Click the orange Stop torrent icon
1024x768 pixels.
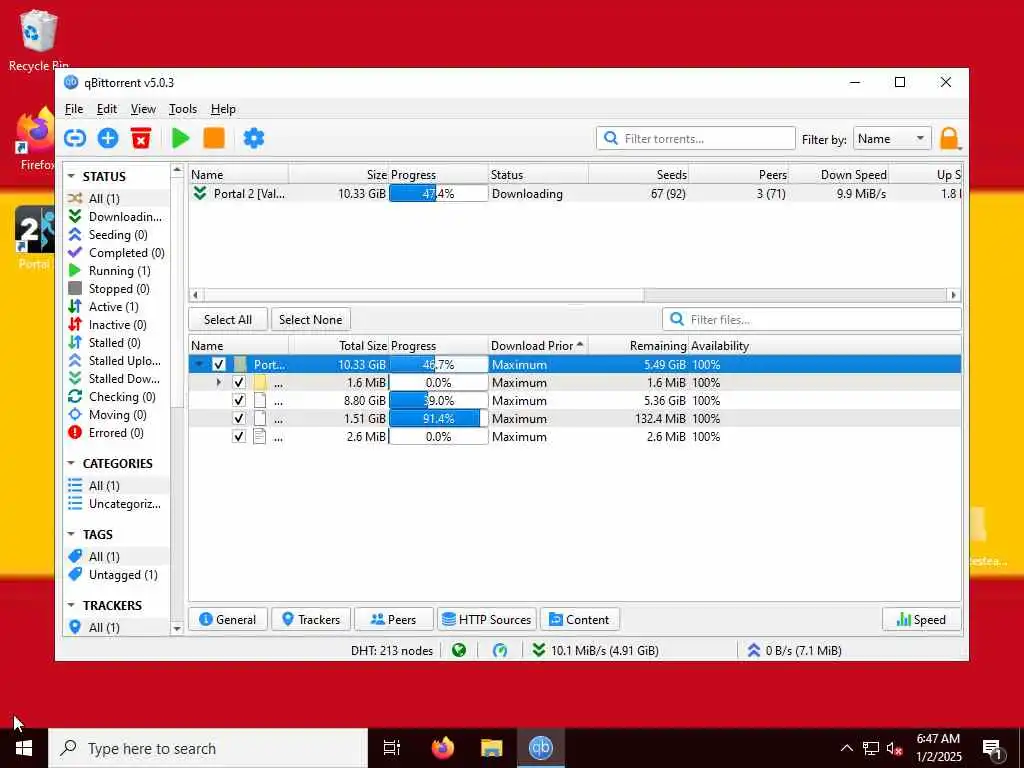click(x=214, y=138)
